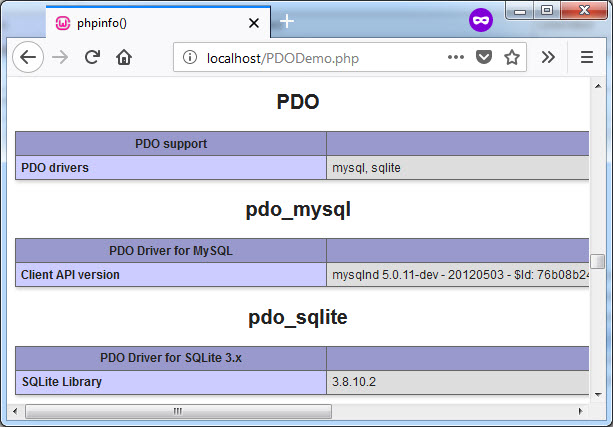Click the private browsing mask icon
This screenshot has height=427, width=613.
481,20
